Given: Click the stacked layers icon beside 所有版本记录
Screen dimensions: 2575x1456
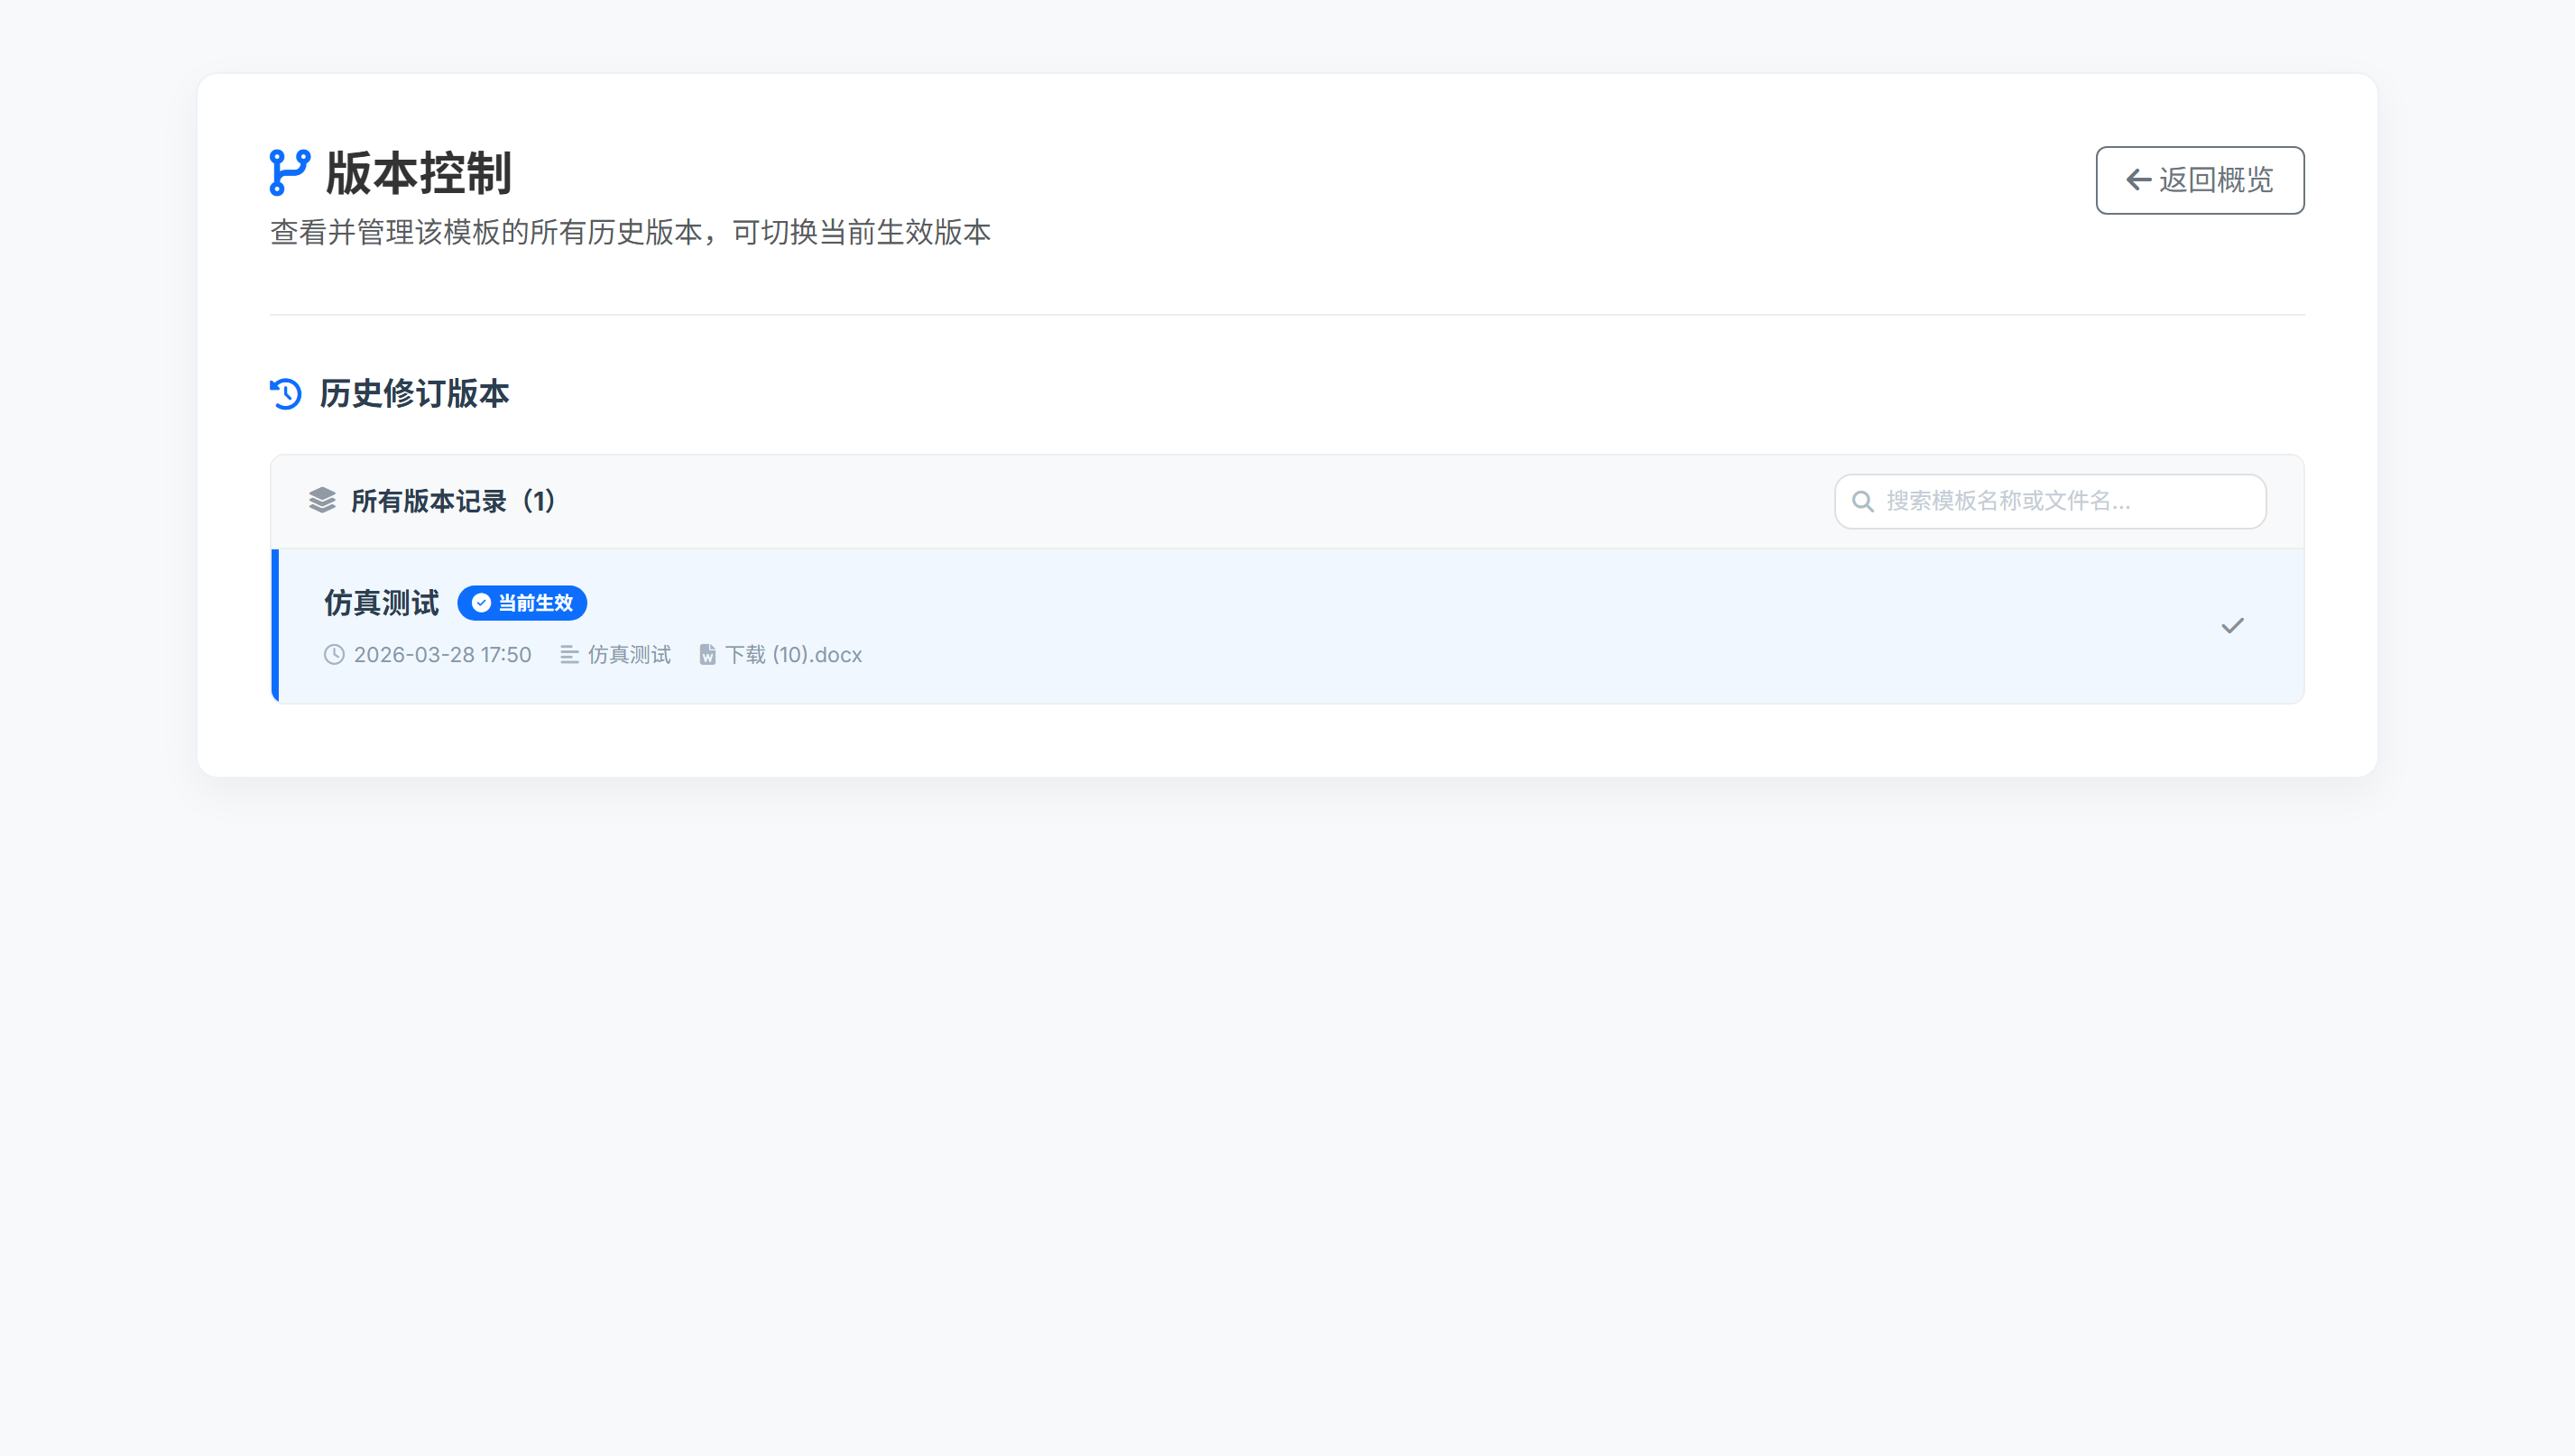Looking at the screenshot, I should click(322, 500).
